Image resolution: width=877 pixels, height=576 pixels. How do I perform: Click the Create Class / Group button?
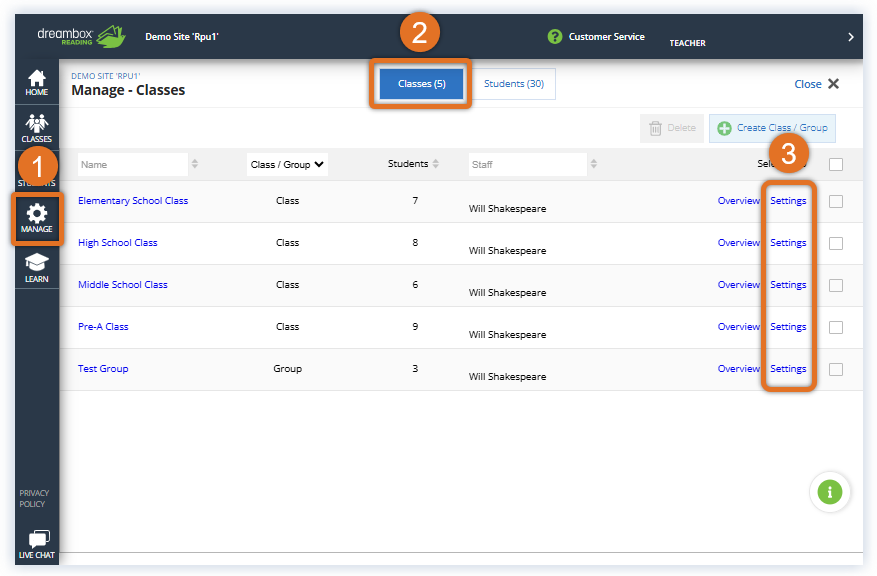point(772,128)
